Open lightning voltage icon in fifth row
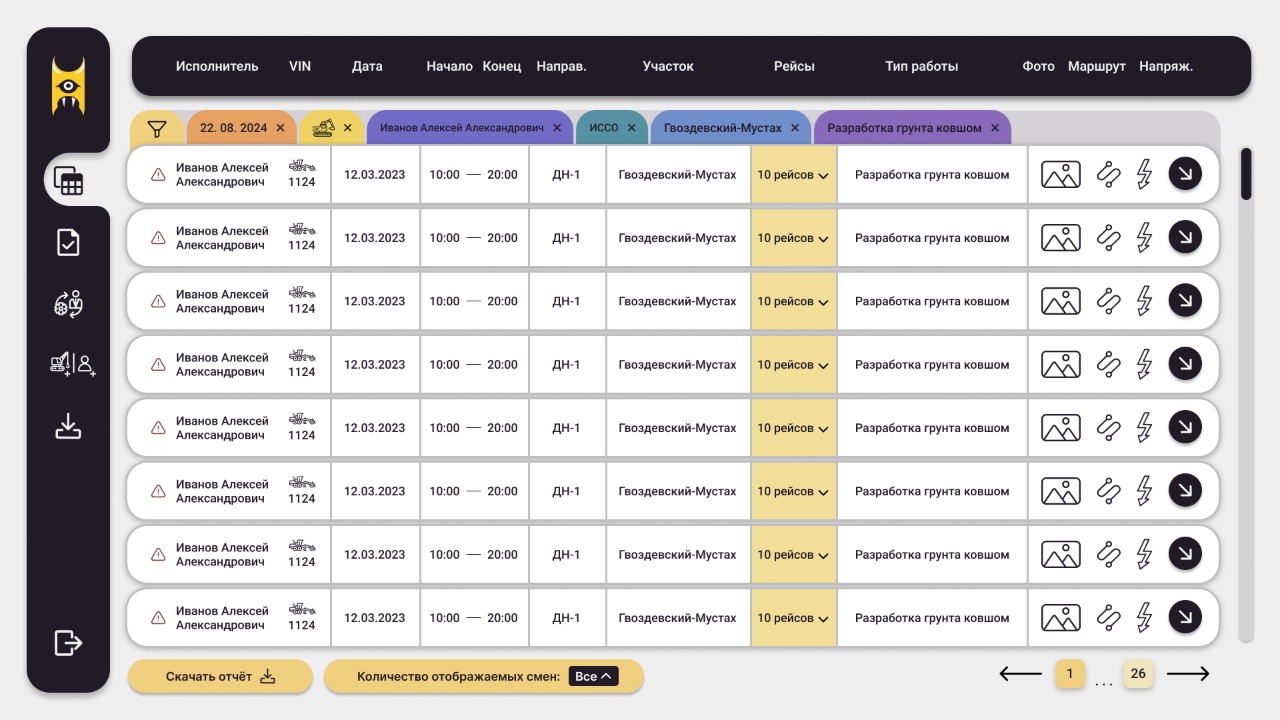 click(1145, 428)
